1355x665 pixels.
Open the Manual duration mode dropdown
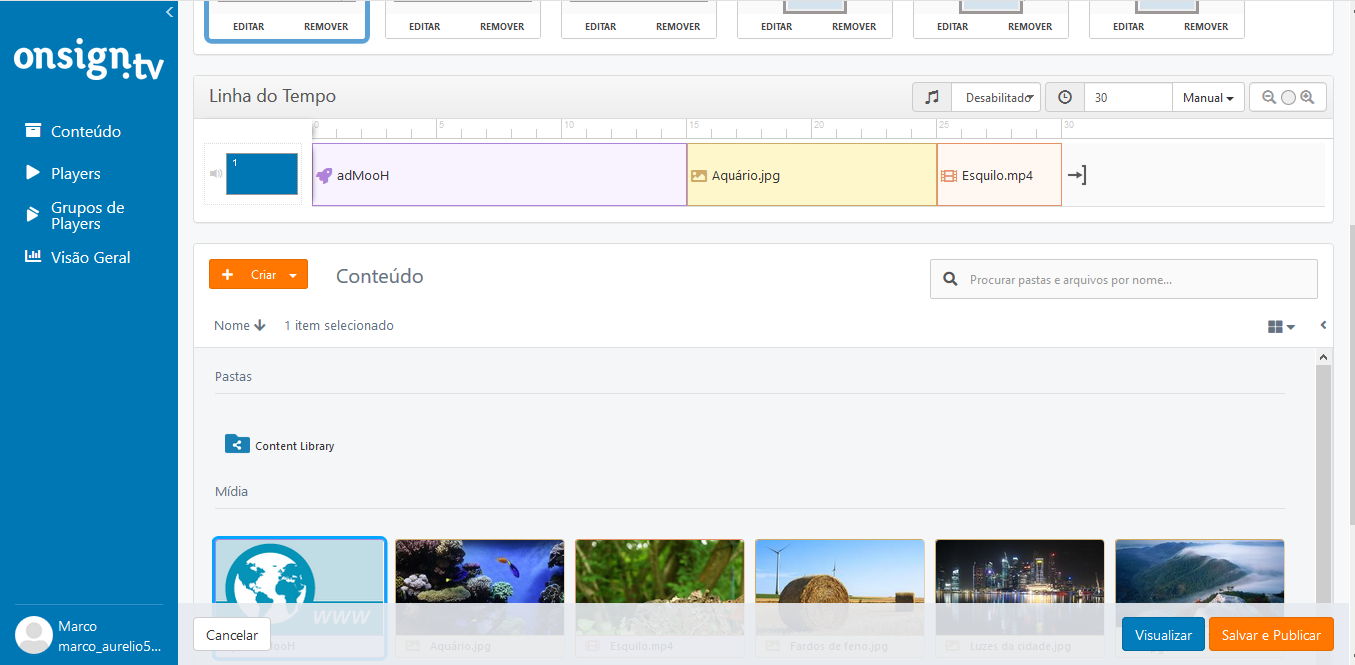point(1208,97)
